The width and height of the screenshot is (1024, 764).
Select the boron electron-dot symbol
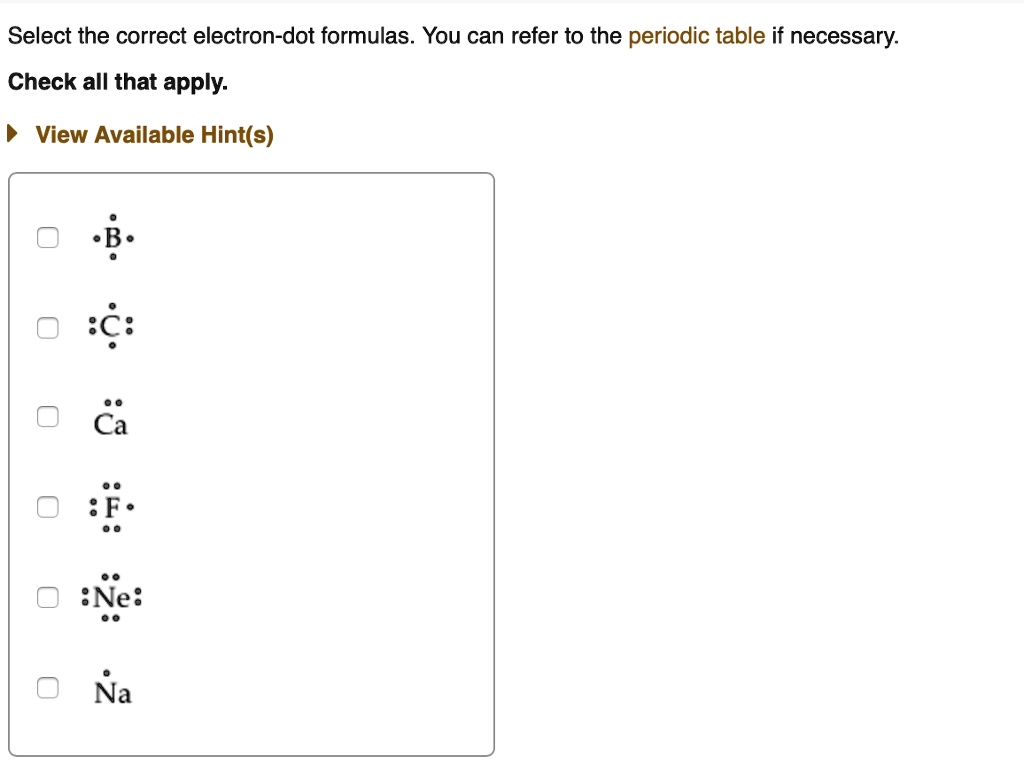tap(112, 237)
